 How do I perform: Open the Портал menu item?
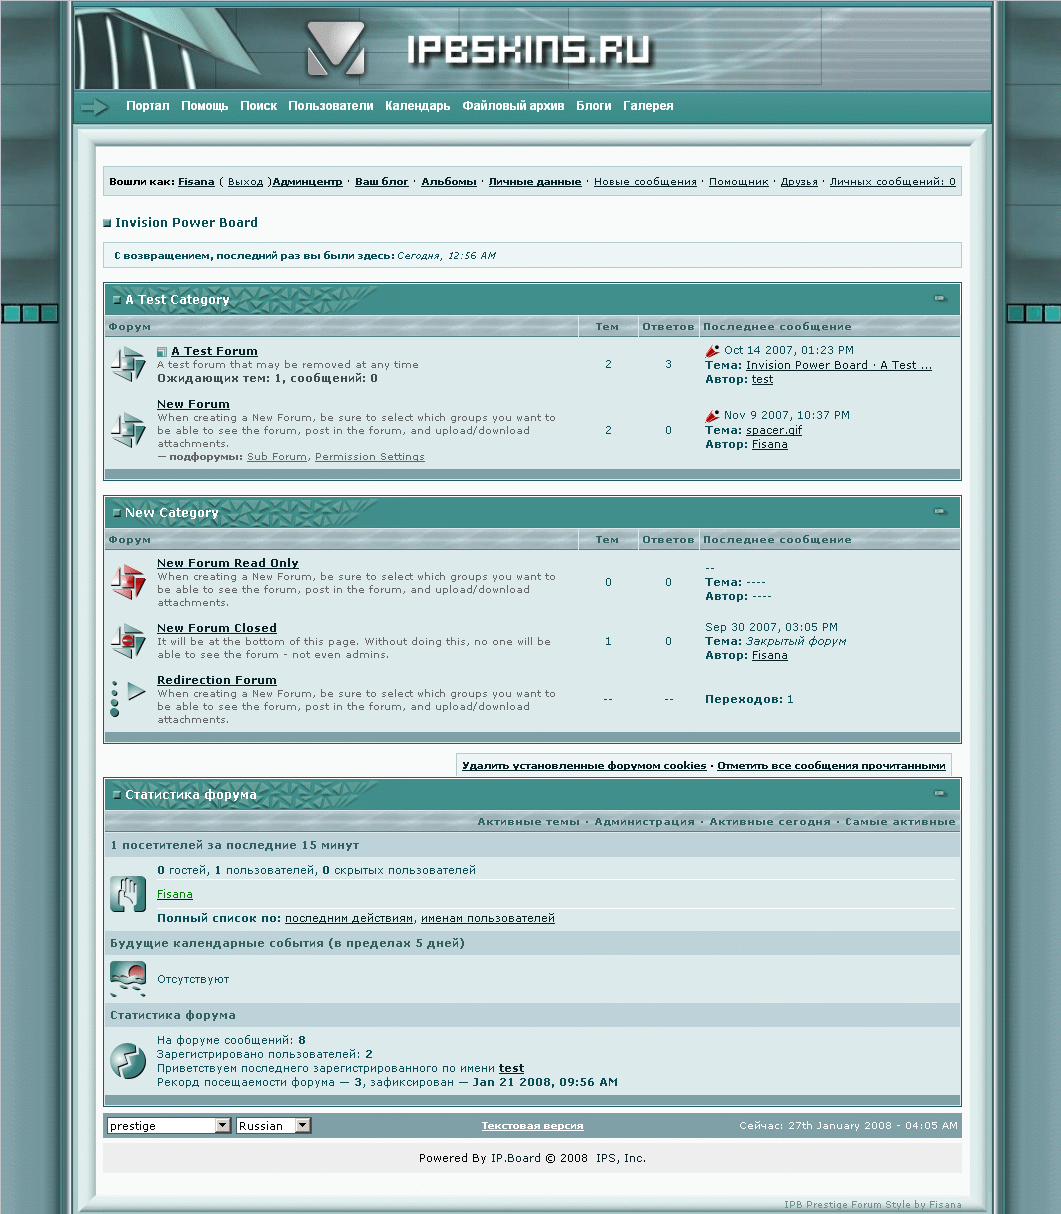point(147,106)
